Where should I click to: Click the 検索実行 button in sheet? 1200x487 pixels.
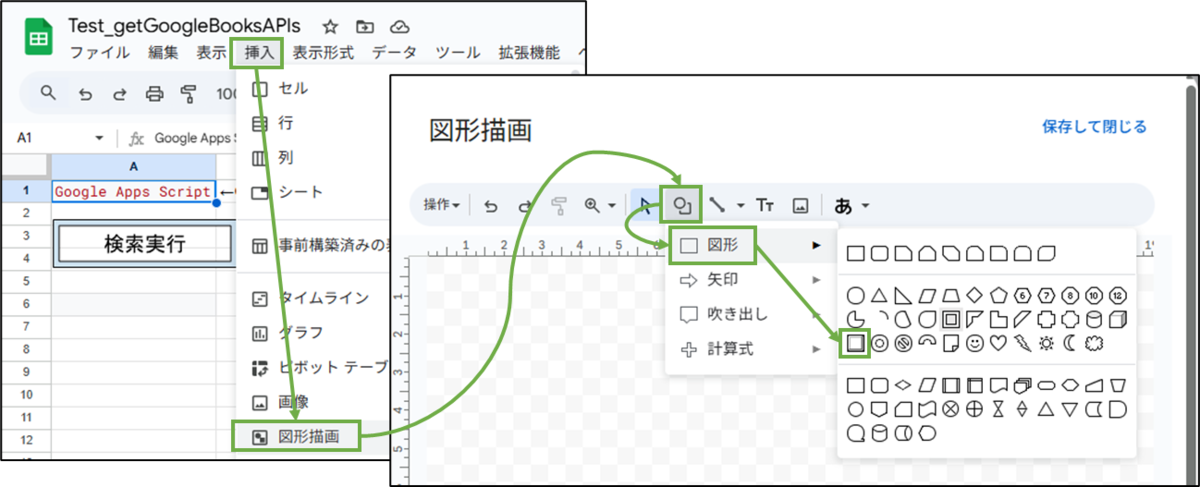click(x=146, y=244)
